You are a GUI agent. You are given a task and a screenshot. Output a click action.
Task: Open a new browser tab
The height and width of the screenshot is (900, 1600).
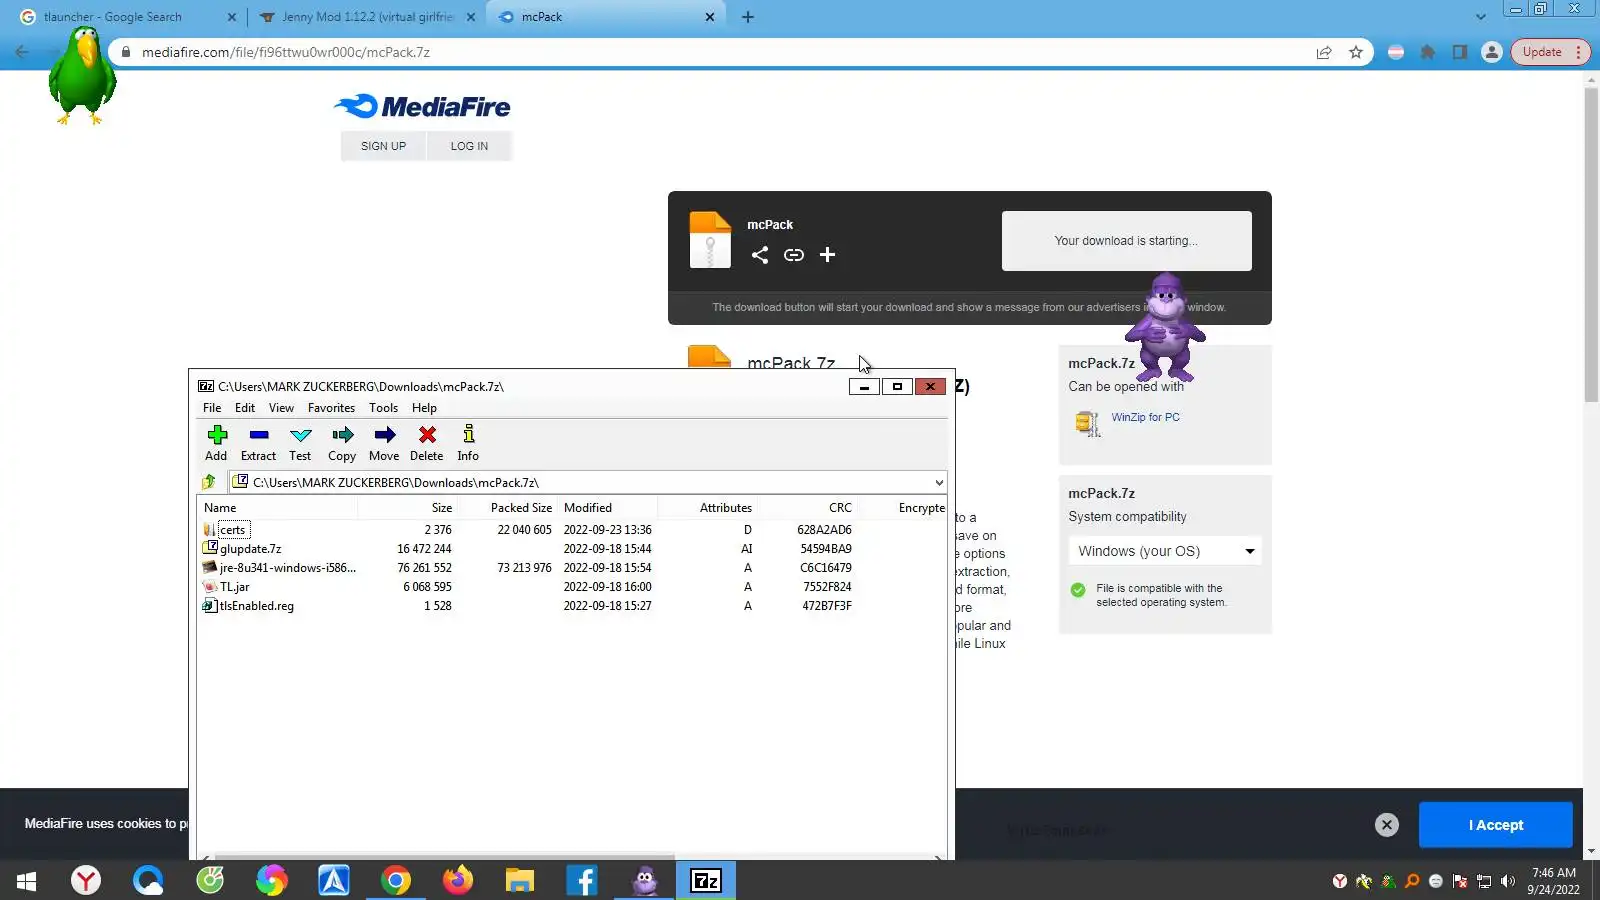point(748,17)
